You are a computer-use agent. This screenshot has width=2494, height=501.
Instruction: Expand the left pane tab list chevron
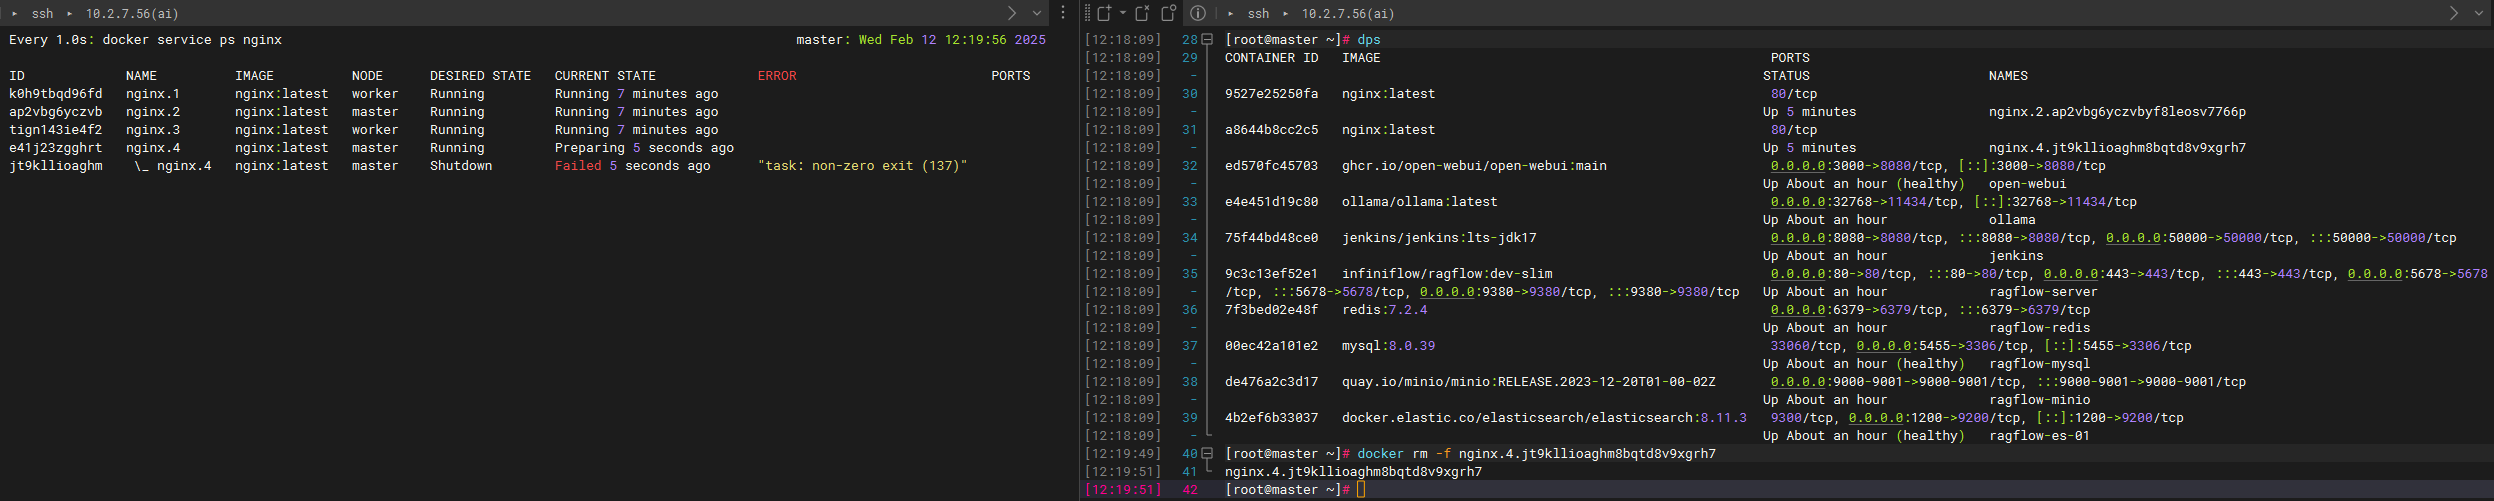(x=1037, y=13)
